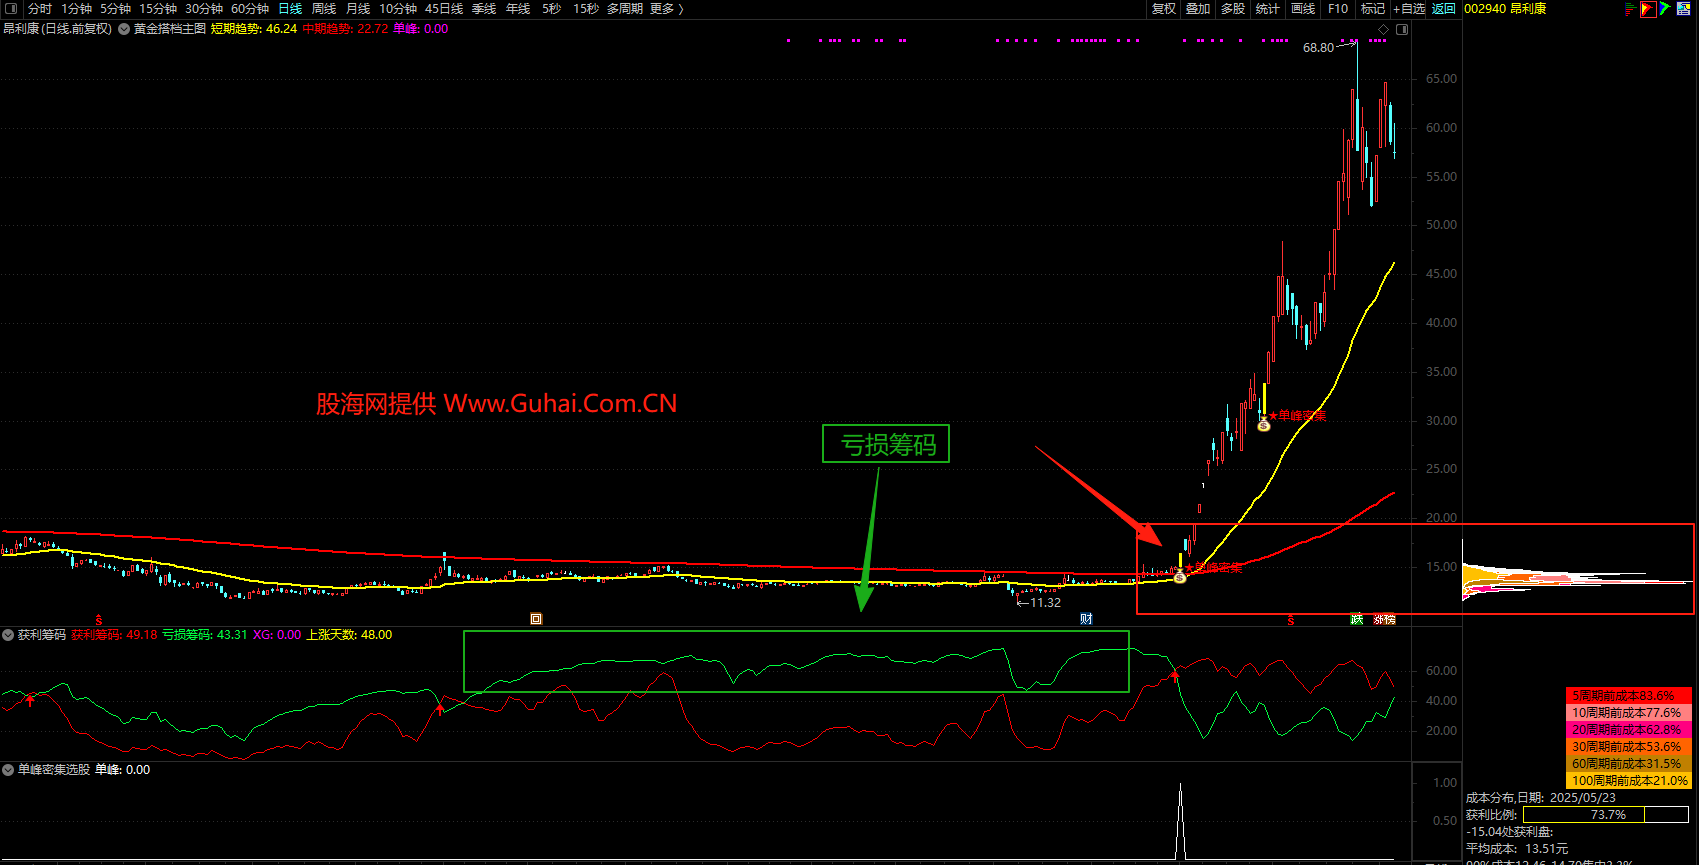Open F10 company info
This screenshot has height=865, width=1699.
pos(1338,8)
